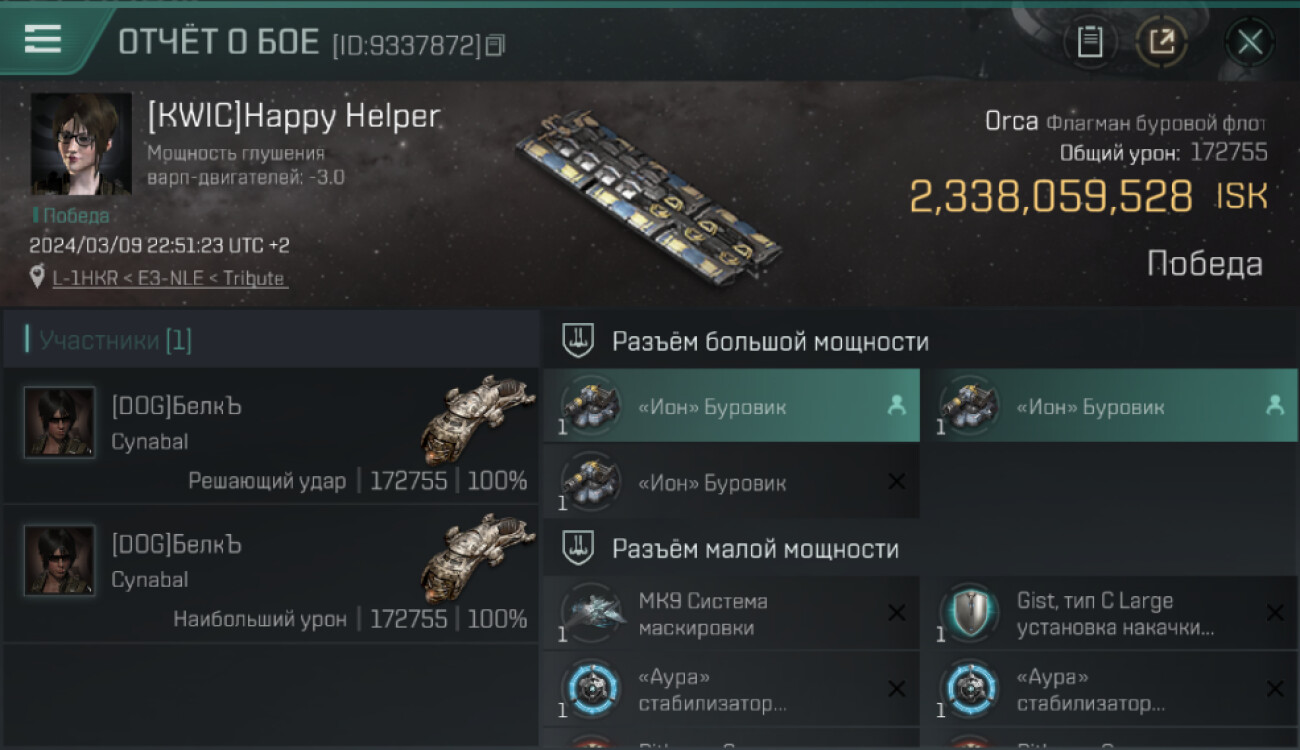Select the destroyed «Ион» Буровик with the X mark
The width and height of the screenshot is (1300, 750).
pyautogui.click(x=732, y=482)
